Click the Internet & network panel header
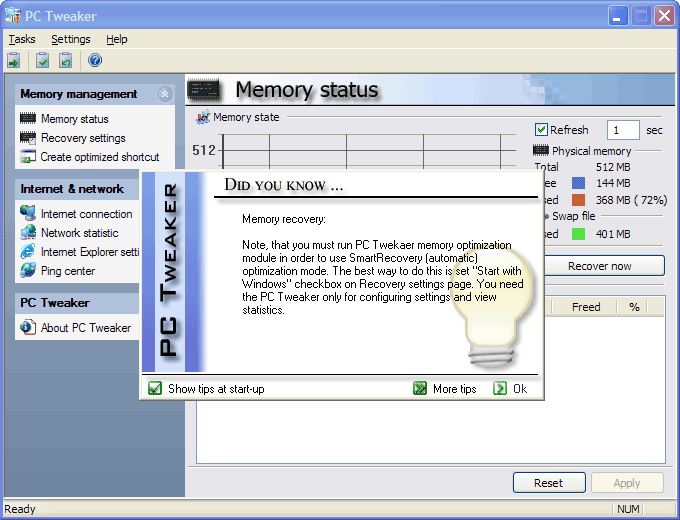Viewport: 680px width, 520px height. click(x=78, y=189)
